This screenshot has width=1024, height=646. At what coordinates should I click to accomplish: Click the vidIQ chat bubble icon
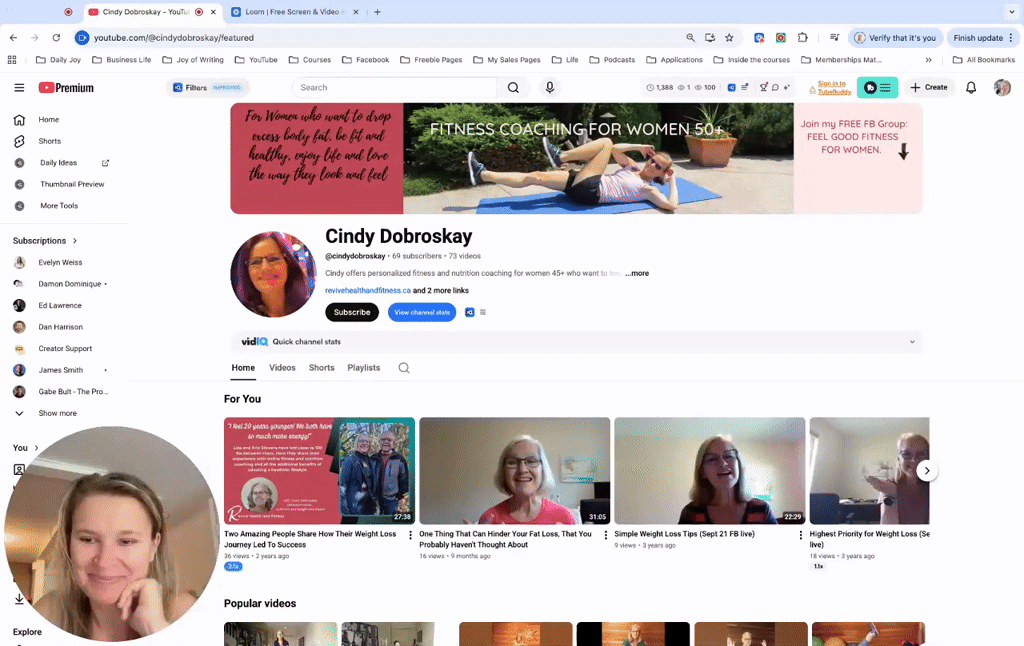(775, 88)
